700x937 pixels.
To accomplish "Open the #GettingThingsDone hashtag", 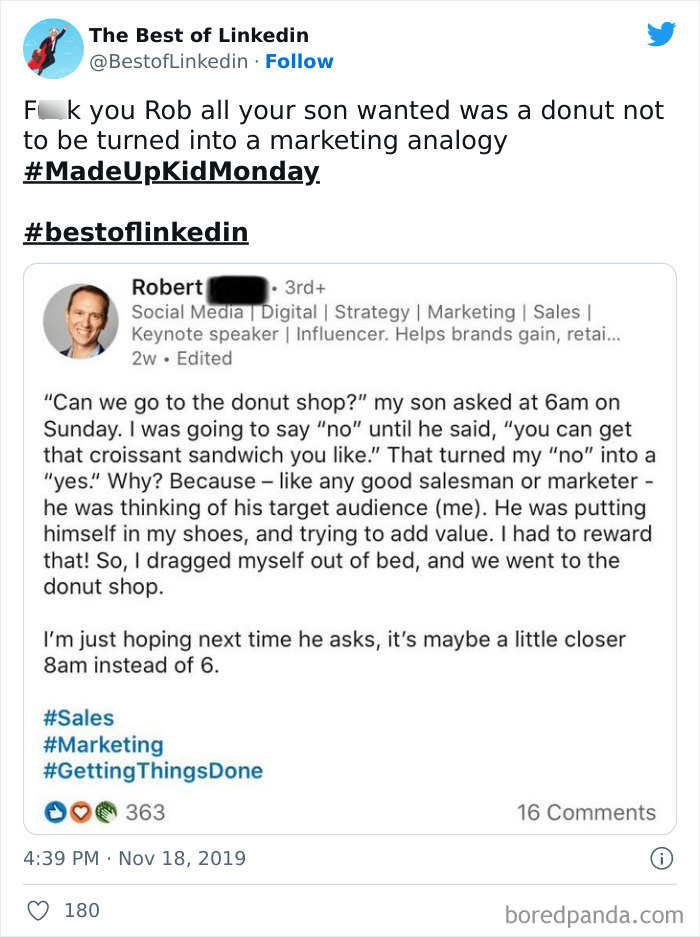I will (153, 771).
